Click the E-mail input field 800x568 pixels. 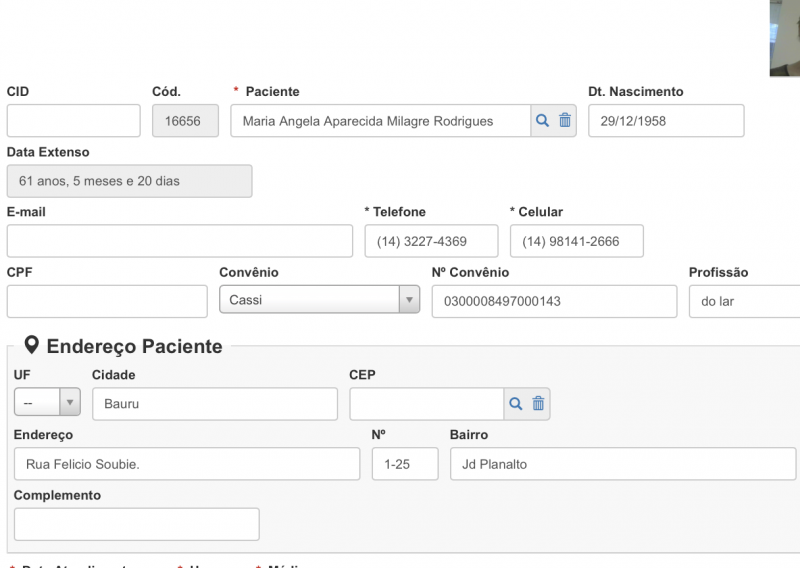179,241
